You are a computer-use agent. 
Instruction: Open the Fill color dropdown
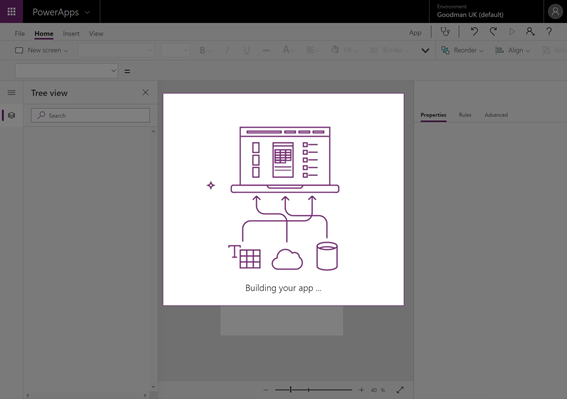click(345, 50)
